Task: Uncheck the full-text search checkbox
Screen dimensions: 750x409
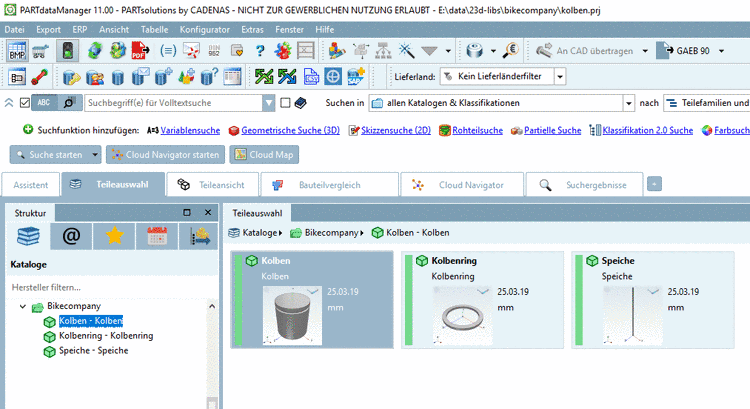Action: 25,103
